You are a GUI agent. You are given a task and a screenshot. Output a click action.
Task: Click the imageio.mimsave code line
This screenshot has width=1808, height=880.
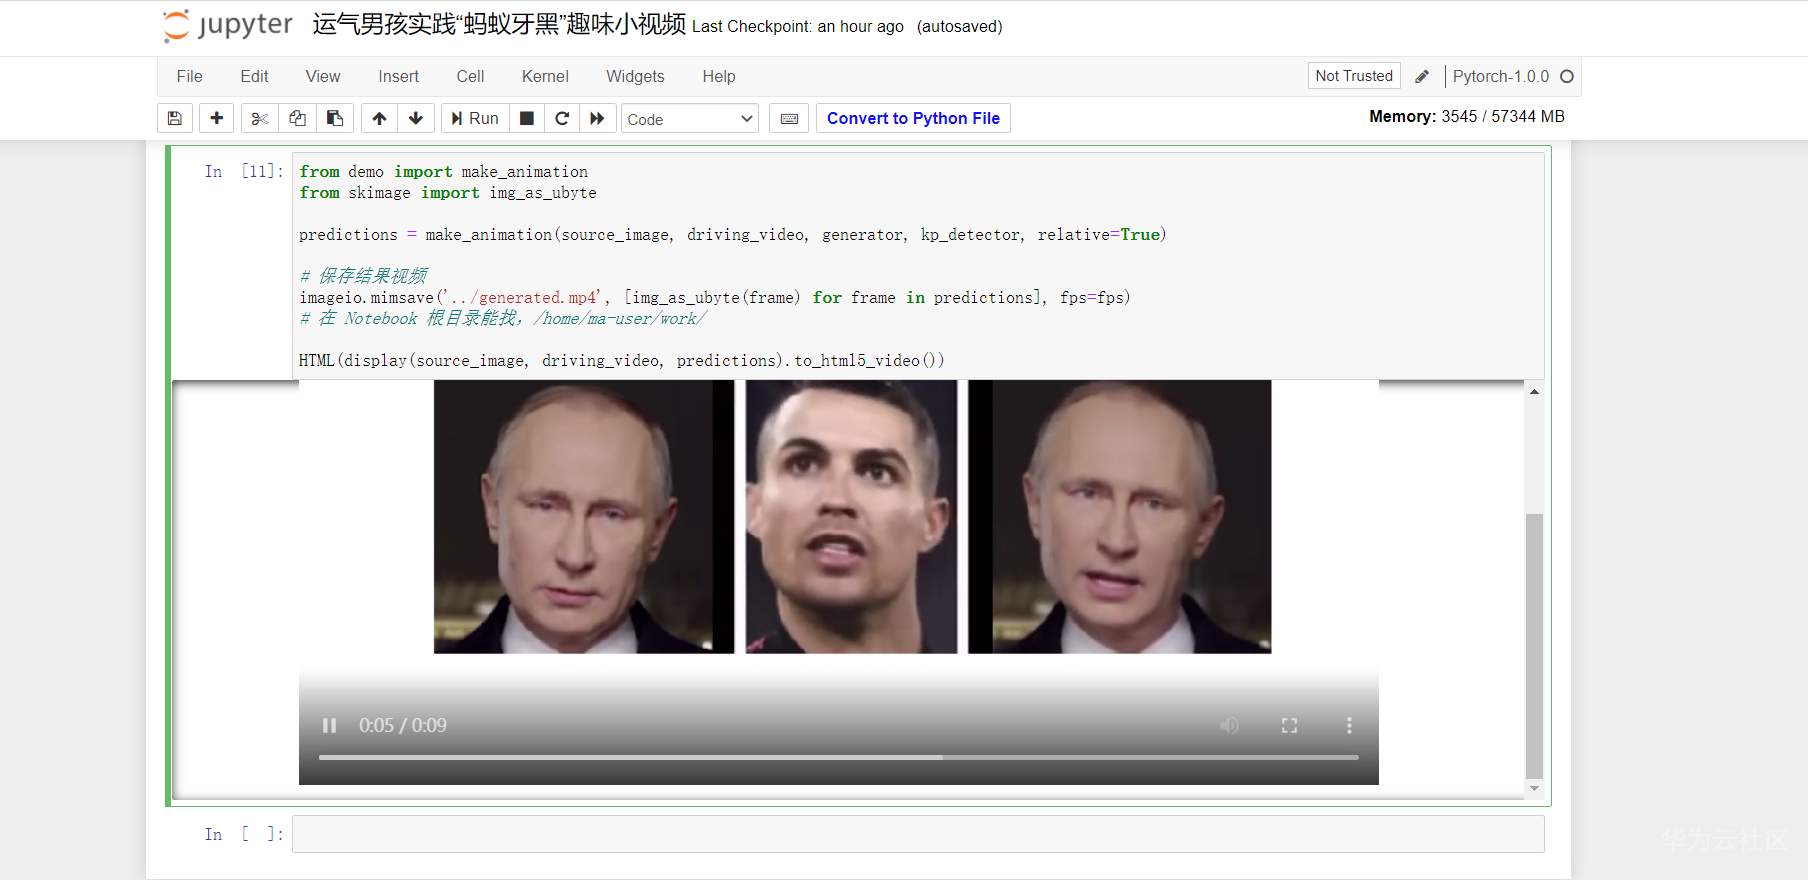(x=715, y=298)
